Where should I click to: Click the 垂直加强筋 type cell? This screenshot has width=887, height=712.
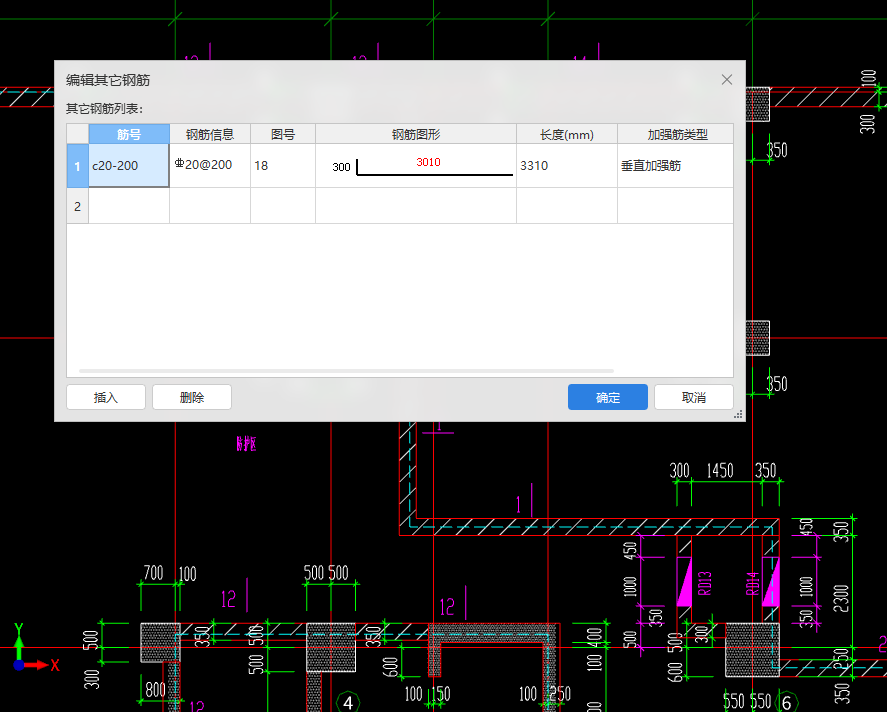point(675,166)
